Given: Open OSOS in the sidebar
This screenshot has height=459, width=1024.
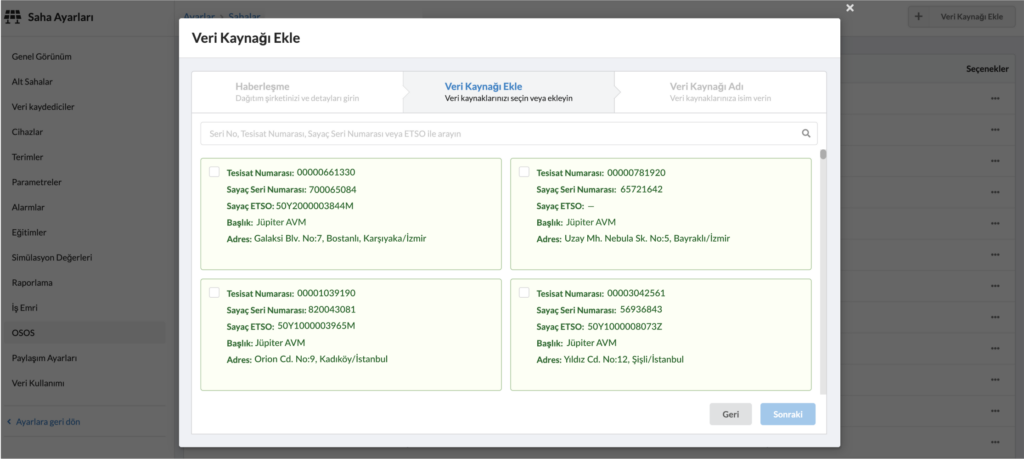Looking at the screenshot, I should click(x=23, y=332).
